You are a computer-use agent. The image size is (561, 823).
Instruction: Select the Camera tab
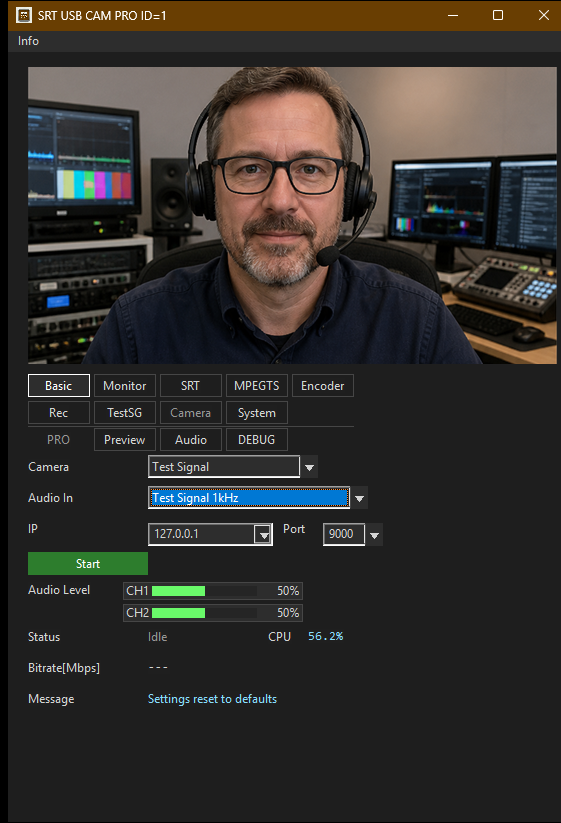[x=190, y=413]
